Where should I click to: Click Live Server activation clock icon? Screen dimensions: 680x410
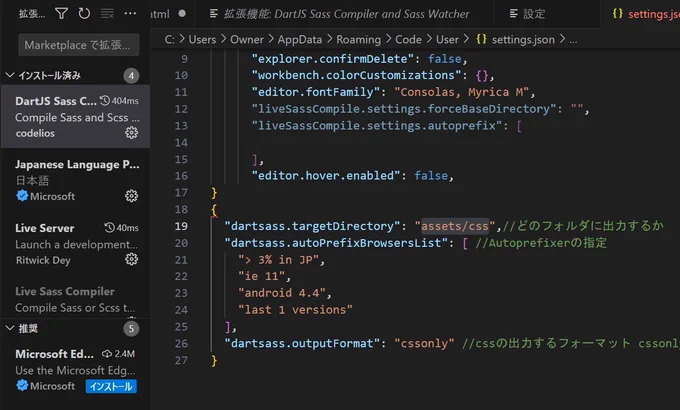pyautogui.click(x=109, y=227)
